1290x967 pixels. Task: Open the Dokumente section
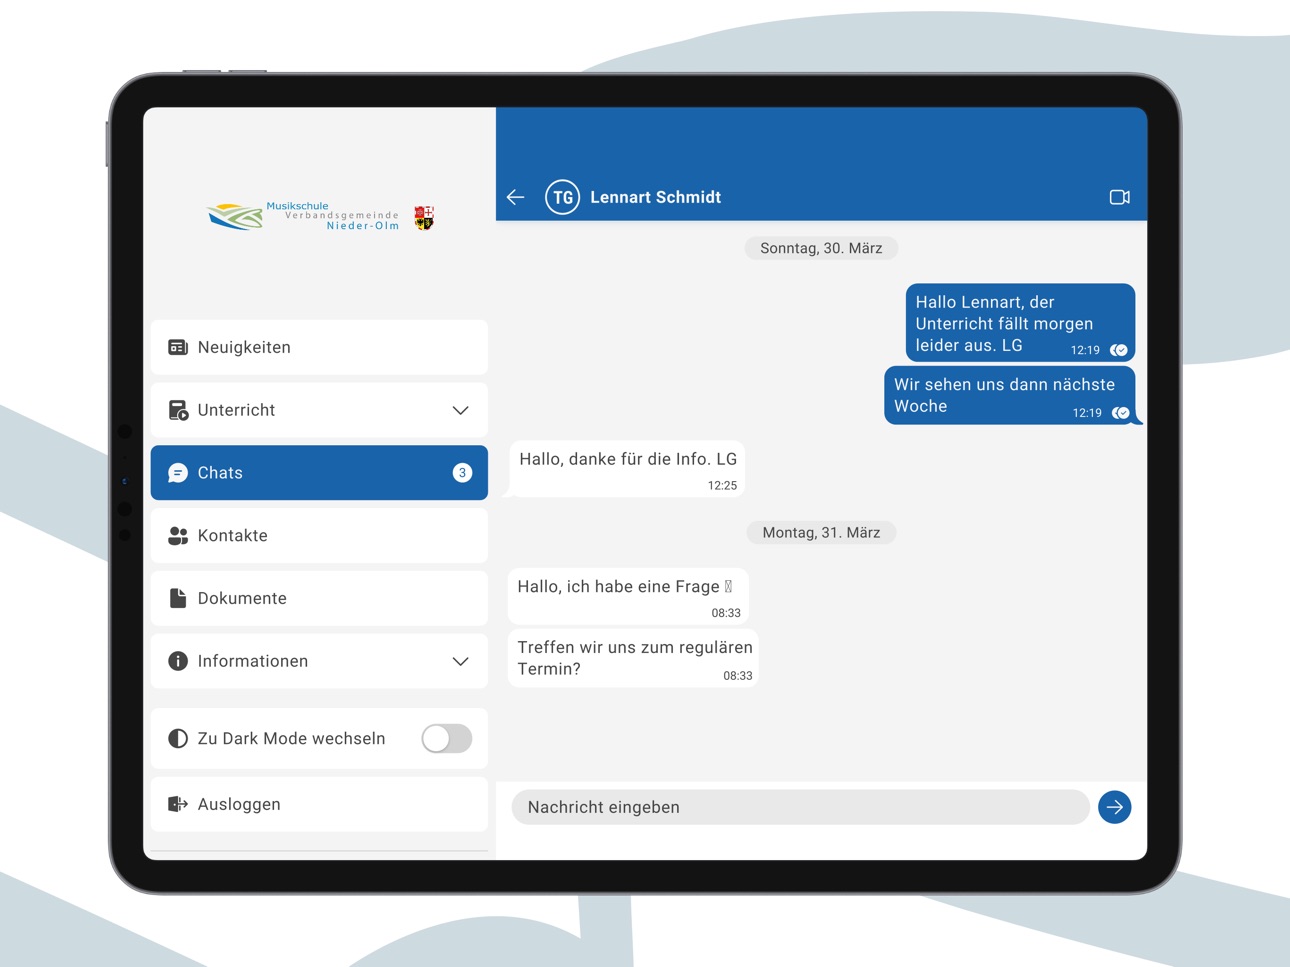point(319,598)
